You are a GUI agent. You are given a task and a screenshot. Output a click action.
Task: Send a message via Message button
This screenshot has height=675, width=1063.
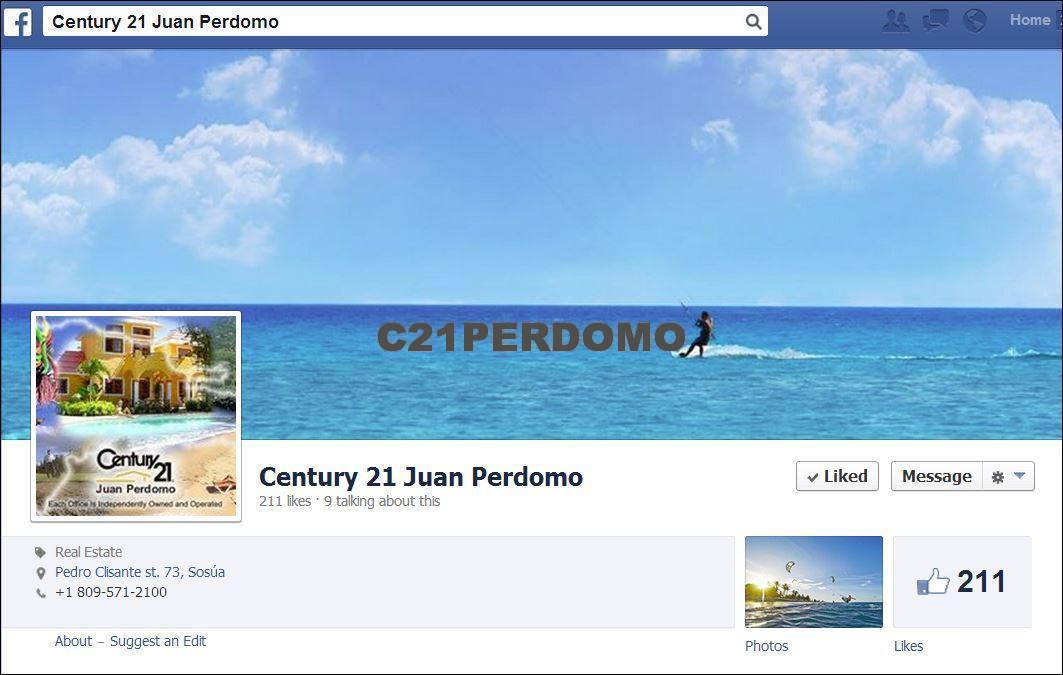click(x=937, y=476)
